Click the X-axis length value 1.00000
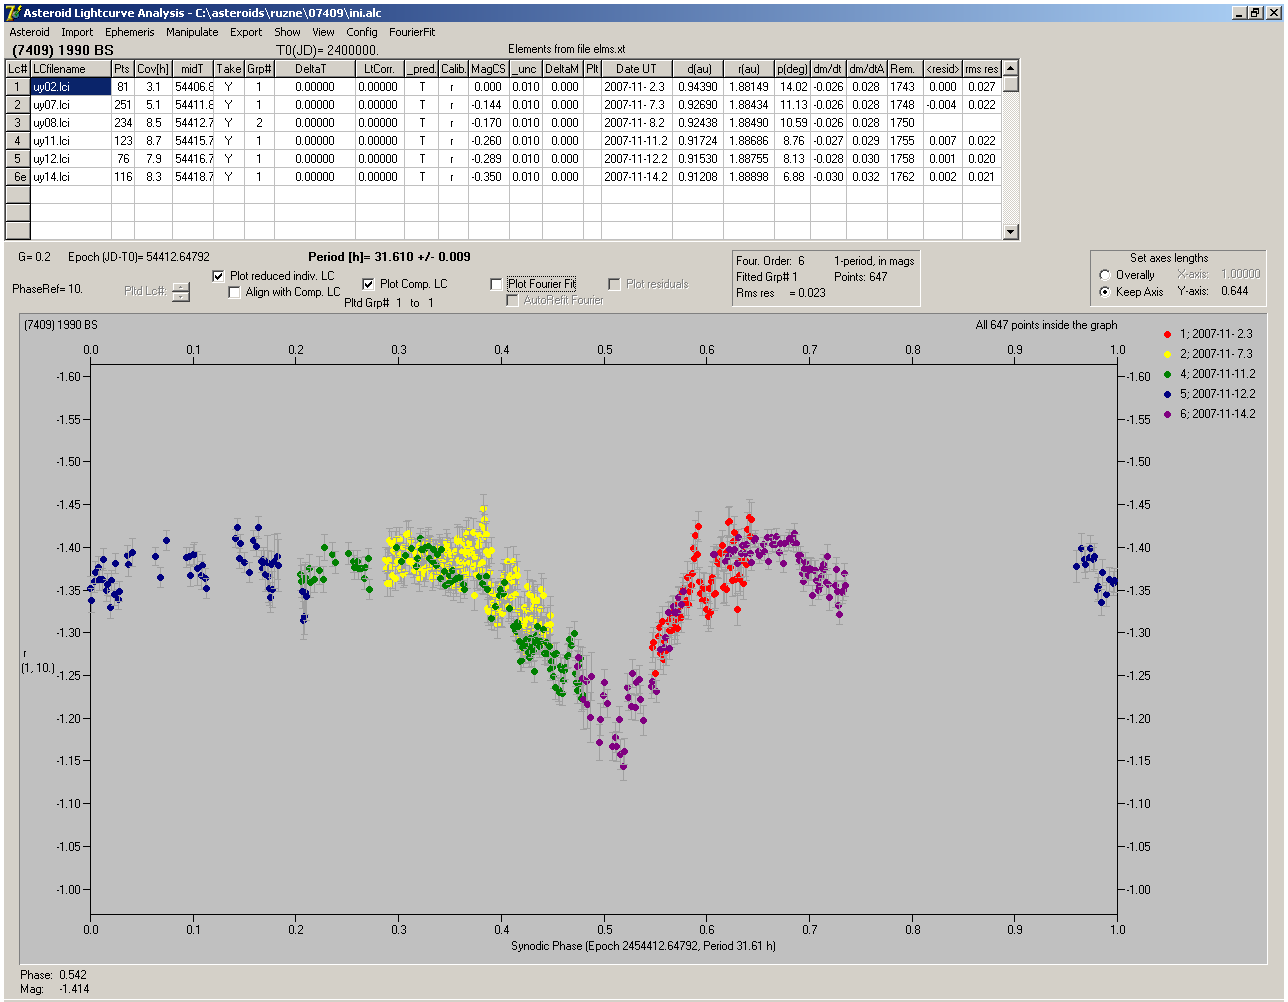Screen dimensions: 1288x1002 [x=1240, y=274]
